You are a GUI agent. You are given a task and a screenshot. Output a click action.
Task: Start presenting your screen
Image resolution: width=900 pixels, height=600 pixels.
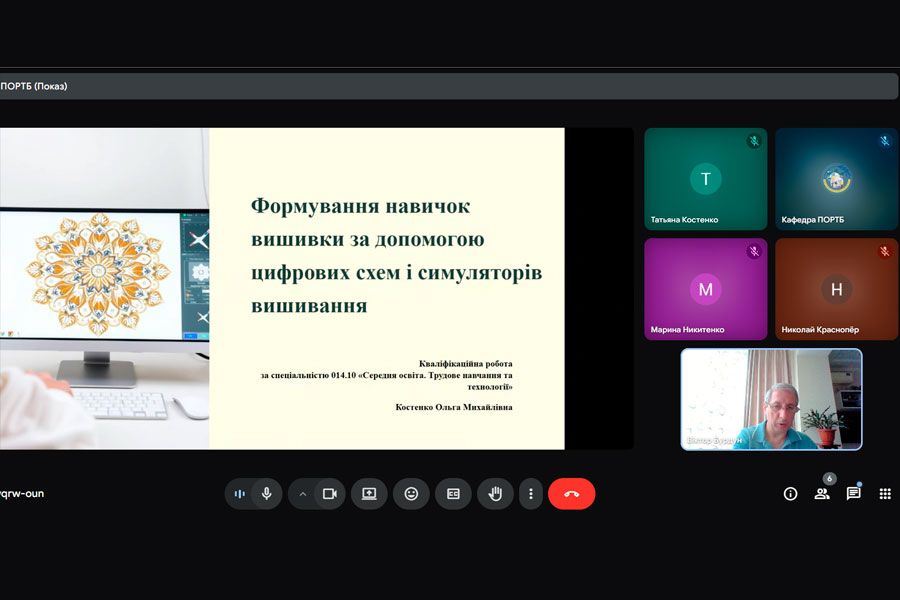369,494
